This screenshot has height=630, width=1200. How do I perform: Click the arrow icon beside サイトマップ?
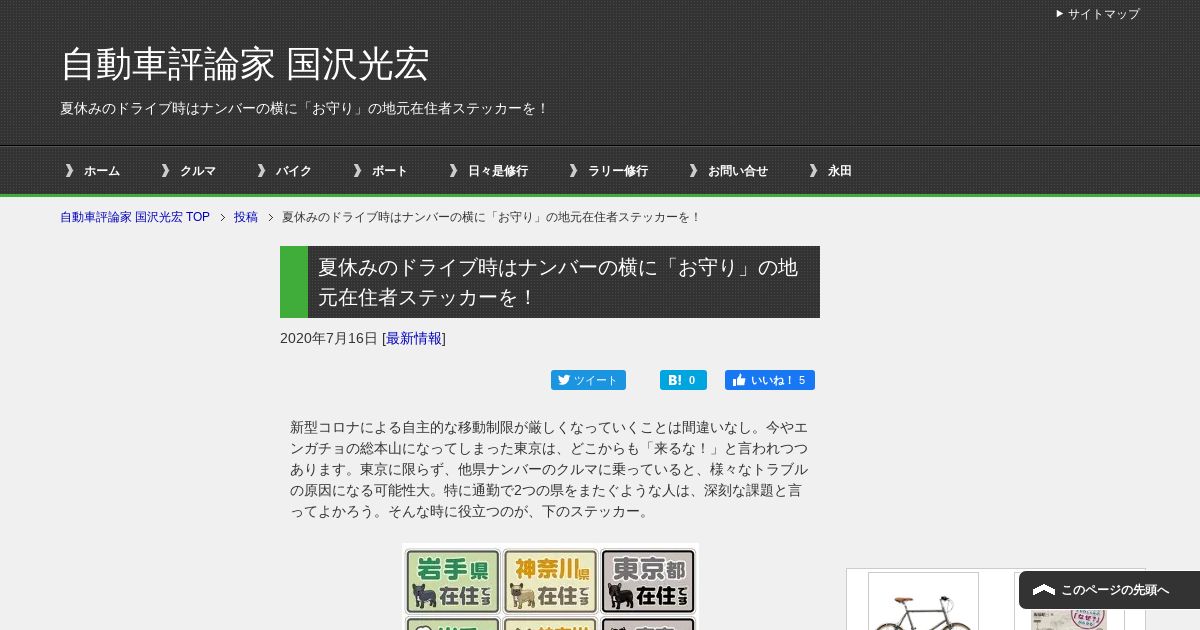point(1060,14)
